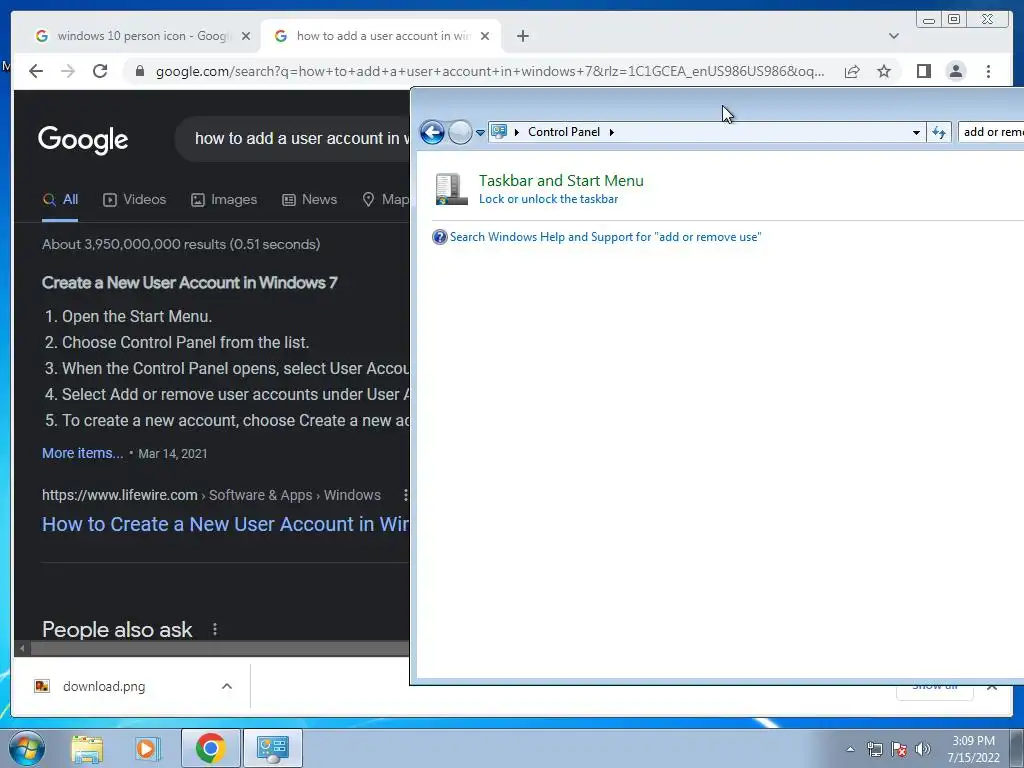This screenshot has width=1024, height=768.
Task: Bookmark this page with the star icon
Action: click(884, 71)
